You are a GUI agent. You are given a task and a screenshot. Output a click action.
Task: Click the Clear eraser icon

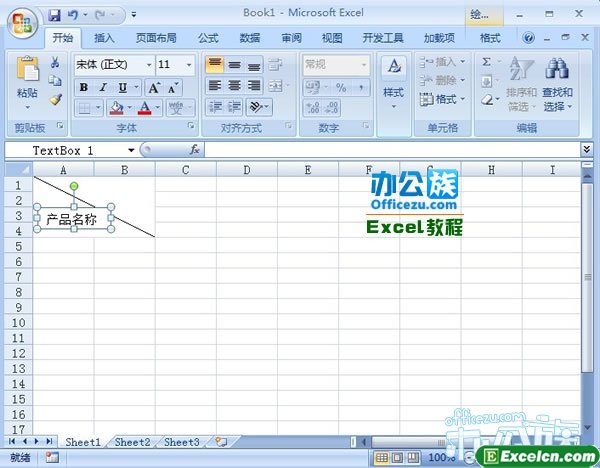click(487, 100)
